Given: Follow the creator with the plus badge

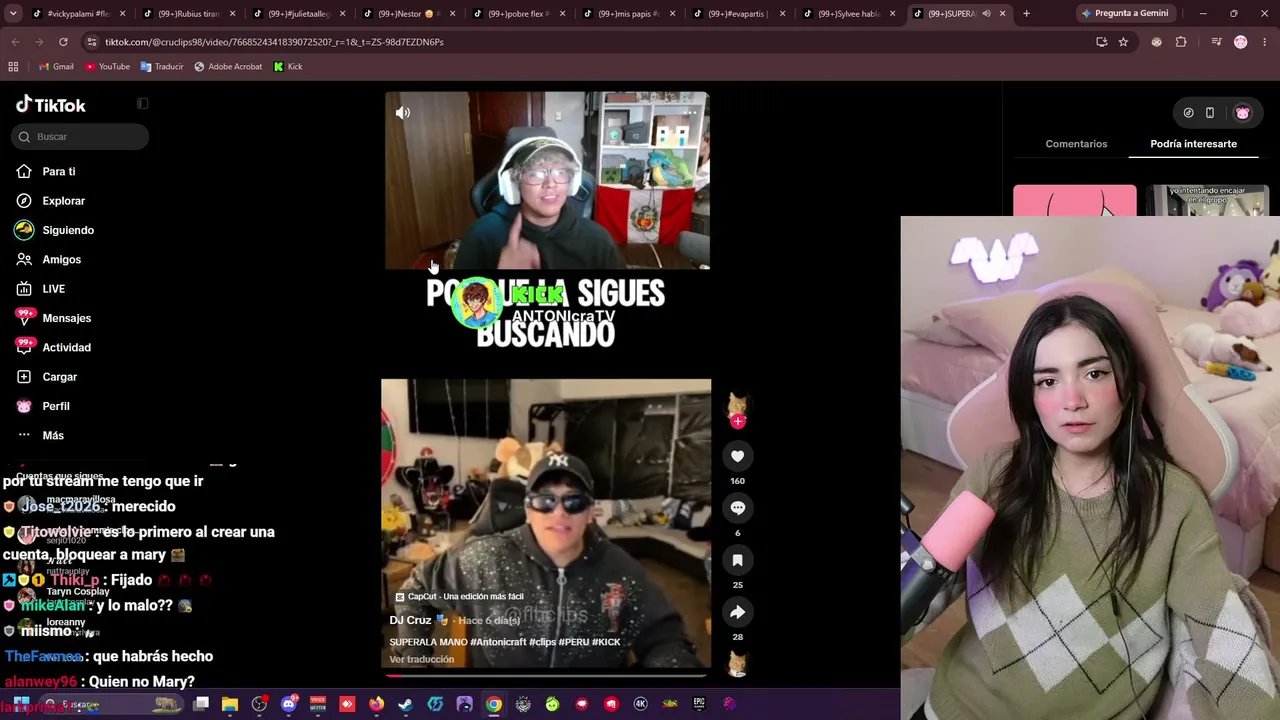Looking at the screenshot, I should [x=738, y=422].
